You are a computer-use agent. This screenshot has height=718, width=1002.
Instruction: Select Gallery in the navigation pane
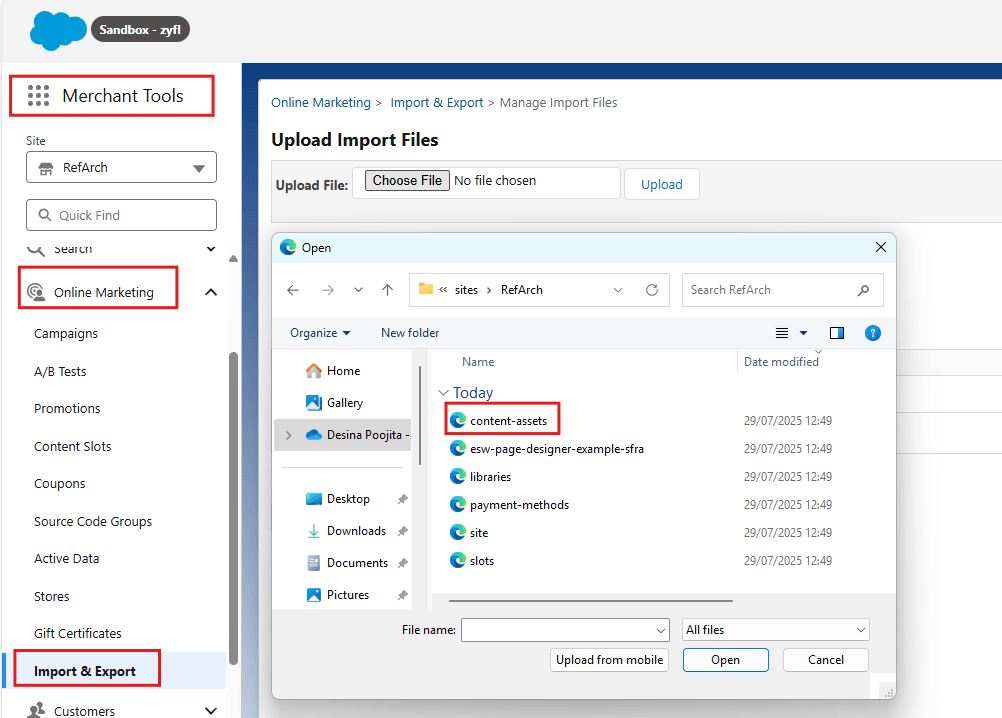point(344,403)
